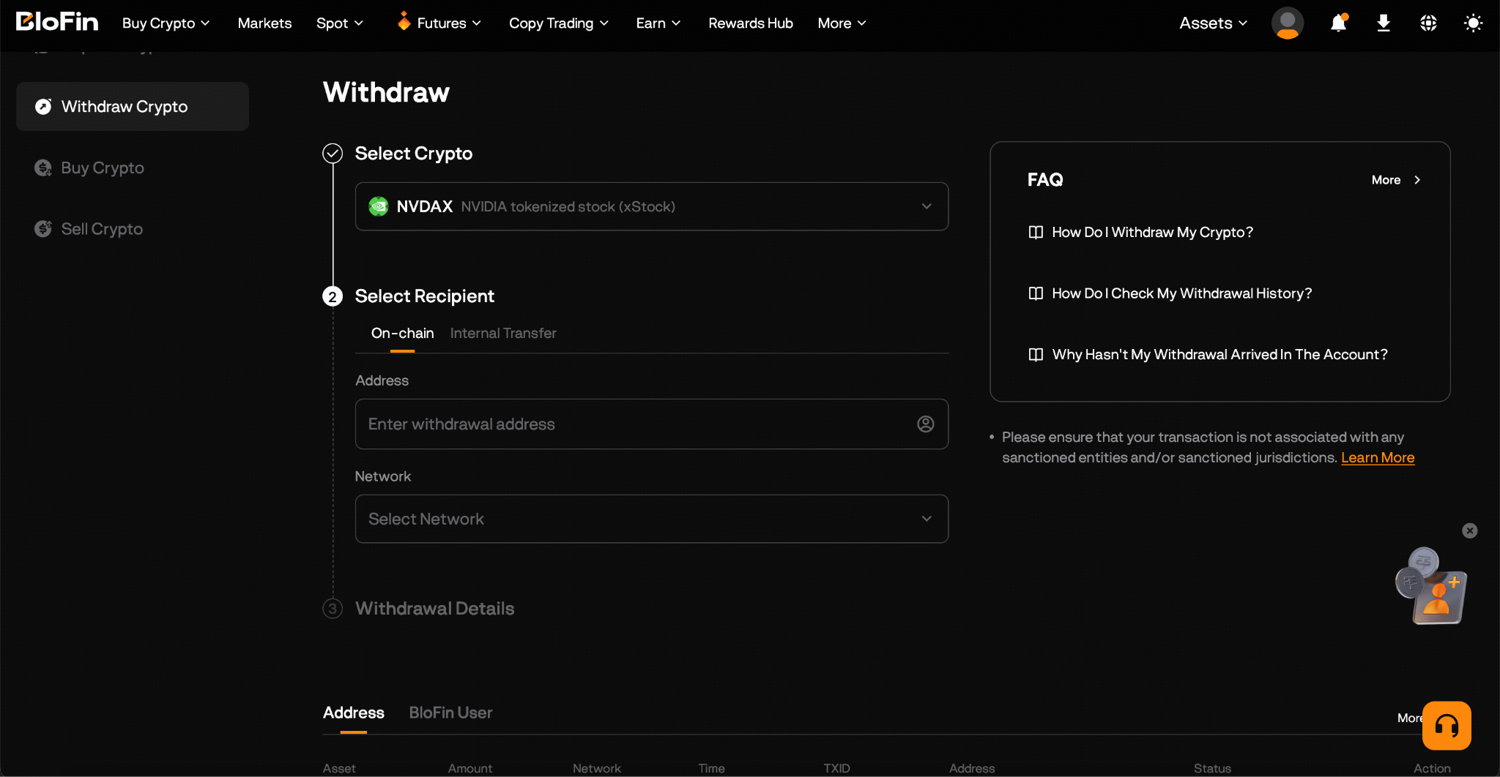The image size is (1500, 777).
Task: Click the Select Crypto checkmark step icon
Action: [333, 153]
